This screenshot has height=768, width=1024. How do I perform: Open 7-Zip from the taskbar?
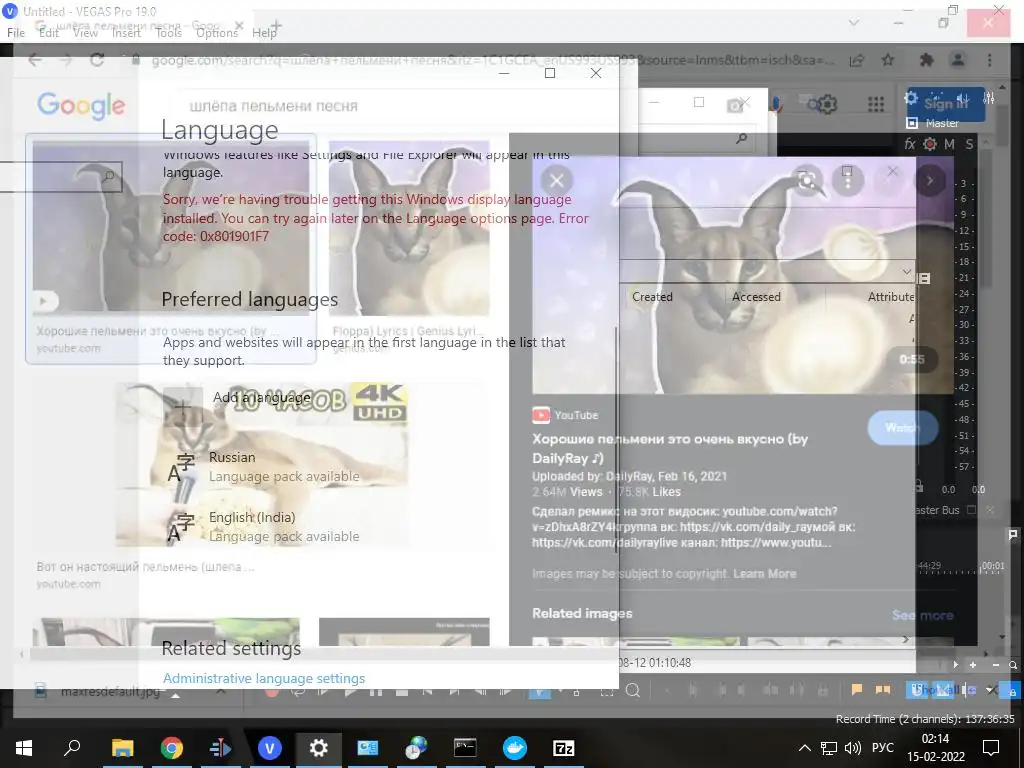tap(564, 748)
